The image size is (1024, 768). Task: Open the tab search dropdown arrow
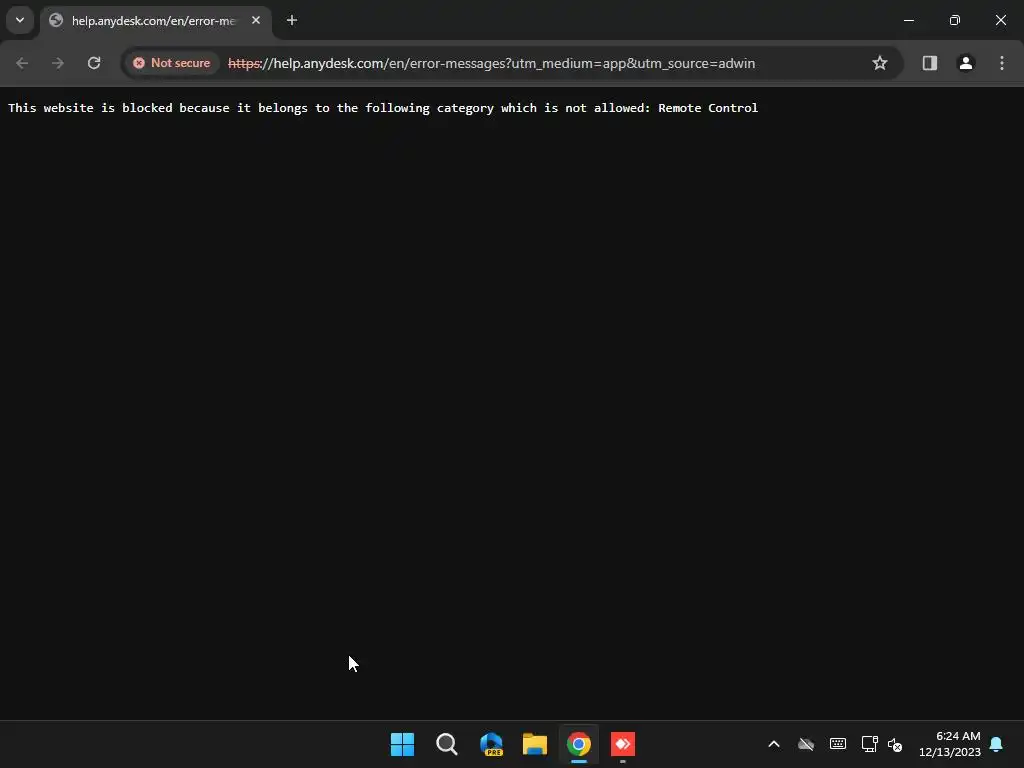[20, 20]
